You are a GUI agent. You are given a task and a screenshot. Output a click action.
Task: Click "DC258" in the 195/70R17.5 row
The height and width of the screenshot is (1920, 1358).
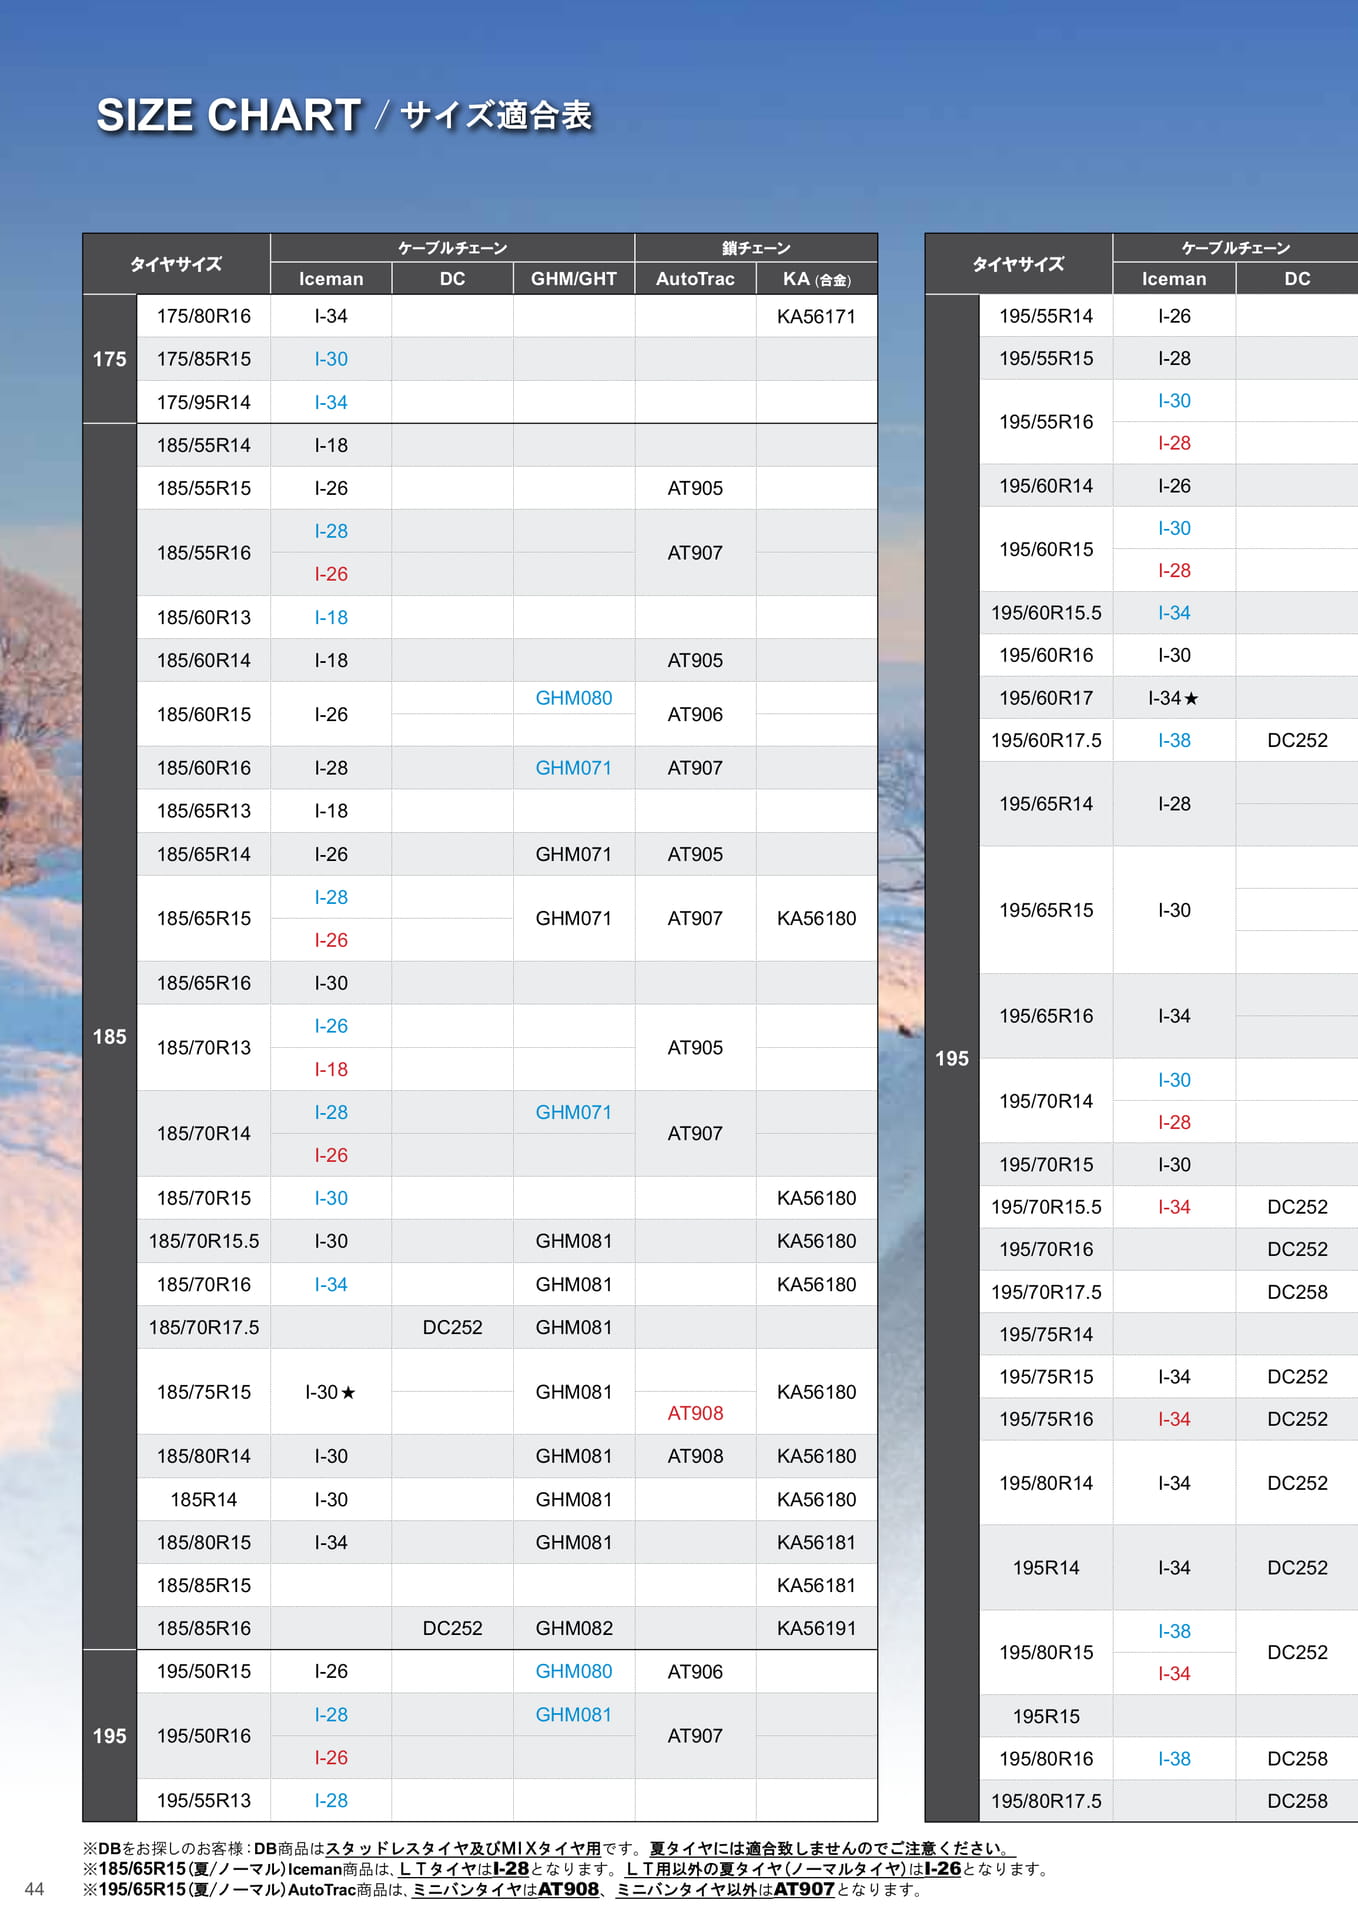point(1297,1292)
